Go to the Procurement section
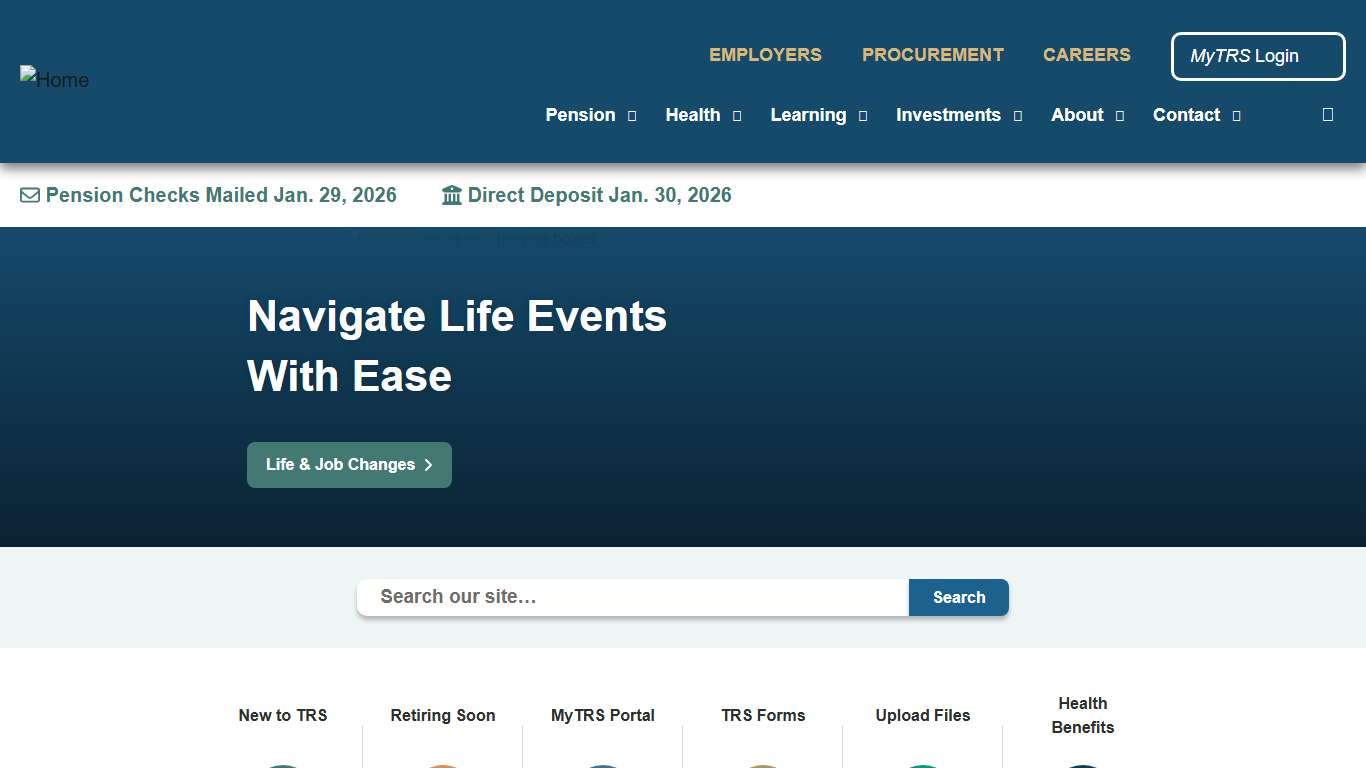 (x=932, y=55)
